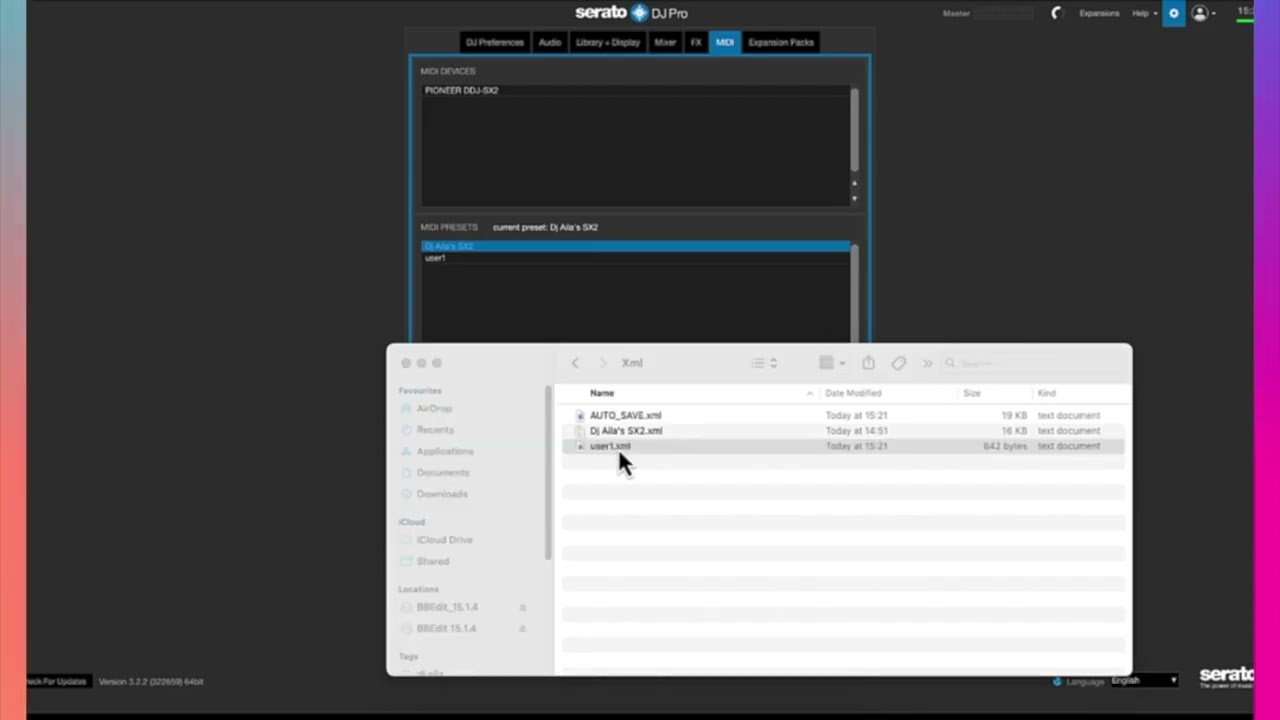
Task: Open the Finder group-by dropdown
Action: click(x=832, y=363)
